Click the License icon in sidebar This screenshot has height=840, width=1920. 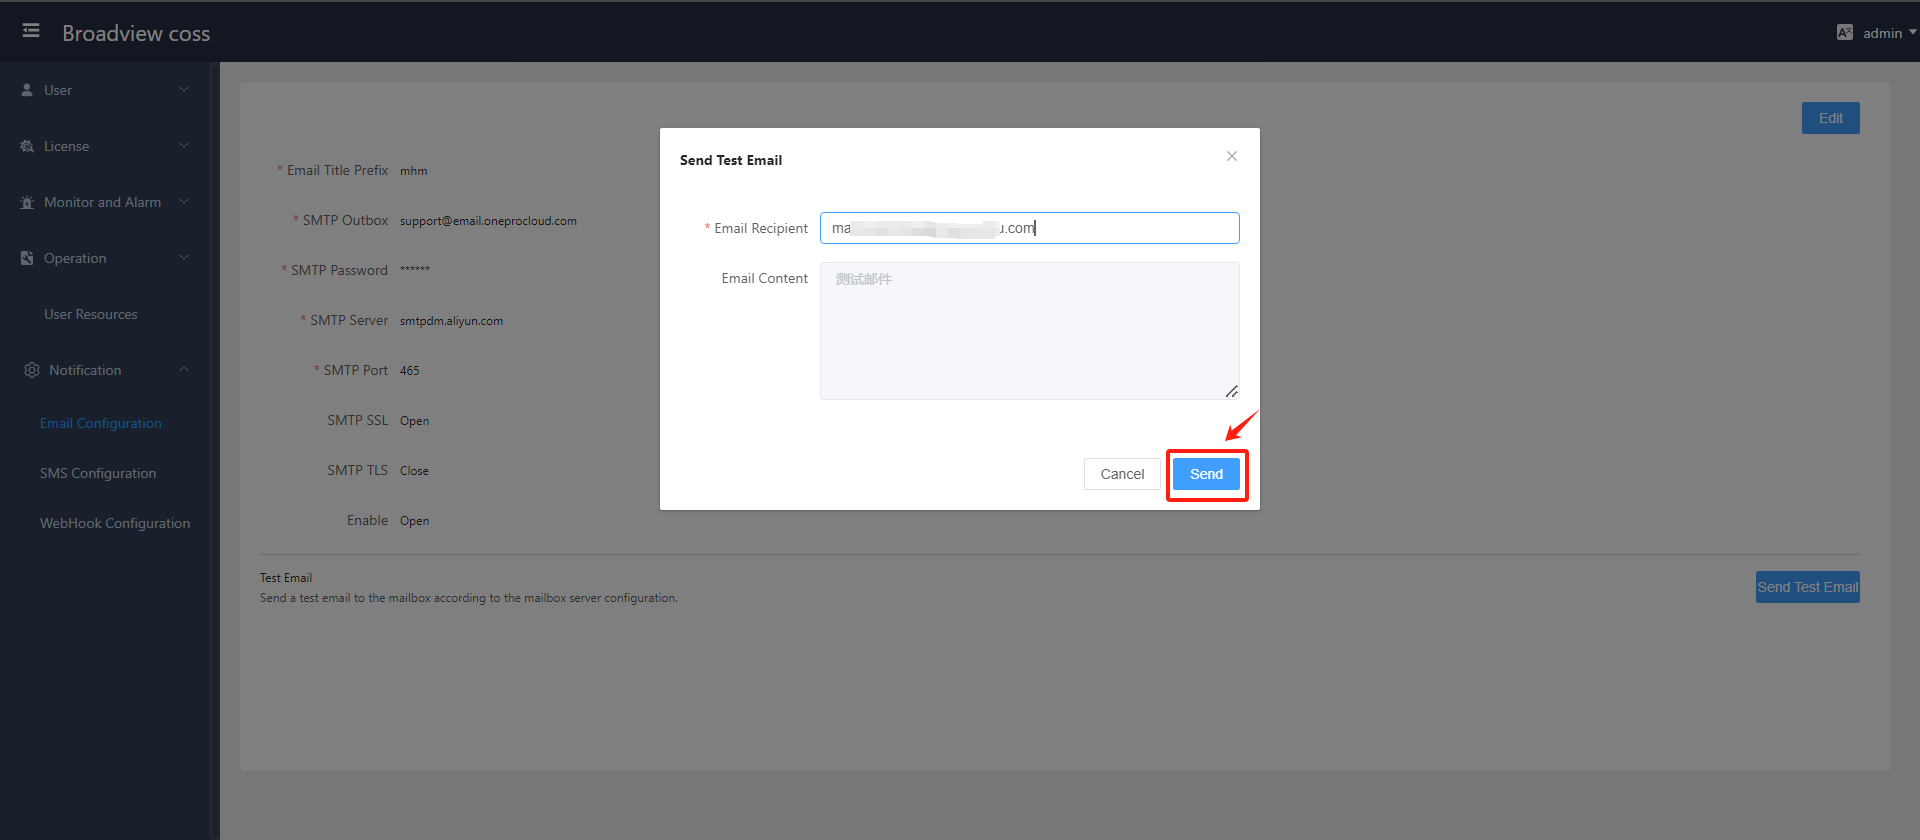(x=27, y=146)
